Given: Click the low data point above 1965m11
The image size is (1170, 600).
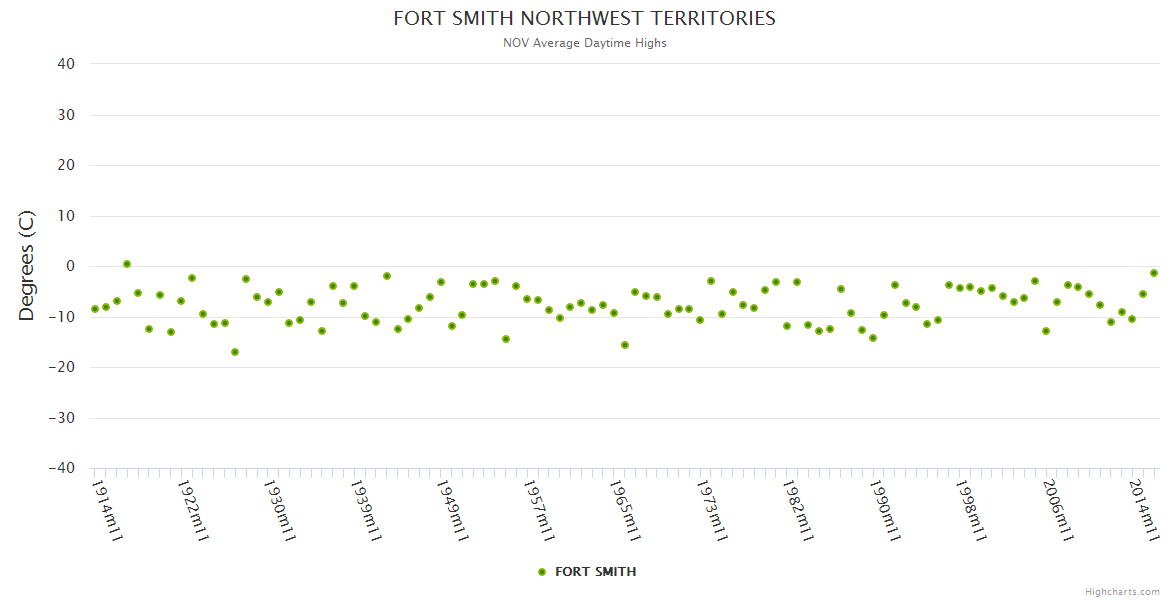Looking at the screenshot, I should (x=625, y=345).
